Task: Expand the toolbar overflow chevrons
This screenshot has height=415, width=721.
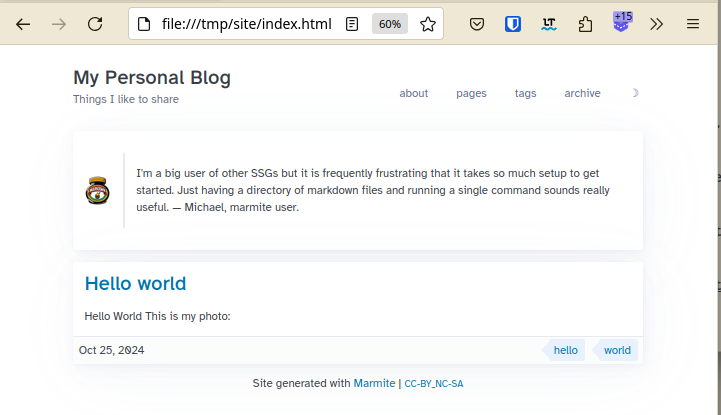Action: (657, 24)
